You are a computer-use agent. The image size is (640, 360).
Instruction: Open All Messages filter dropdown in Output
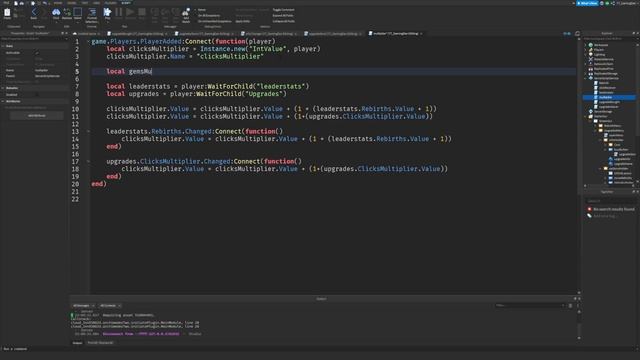point(83,305)
